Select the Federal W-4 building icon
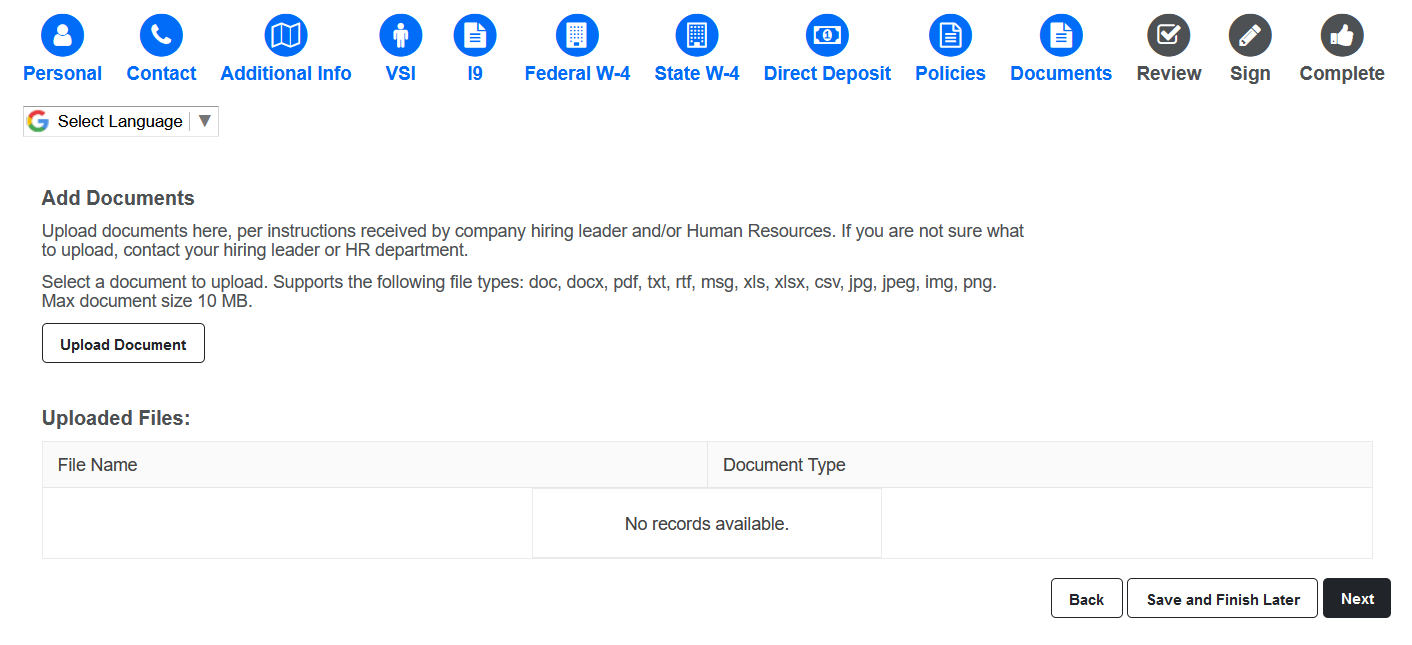 577,36
